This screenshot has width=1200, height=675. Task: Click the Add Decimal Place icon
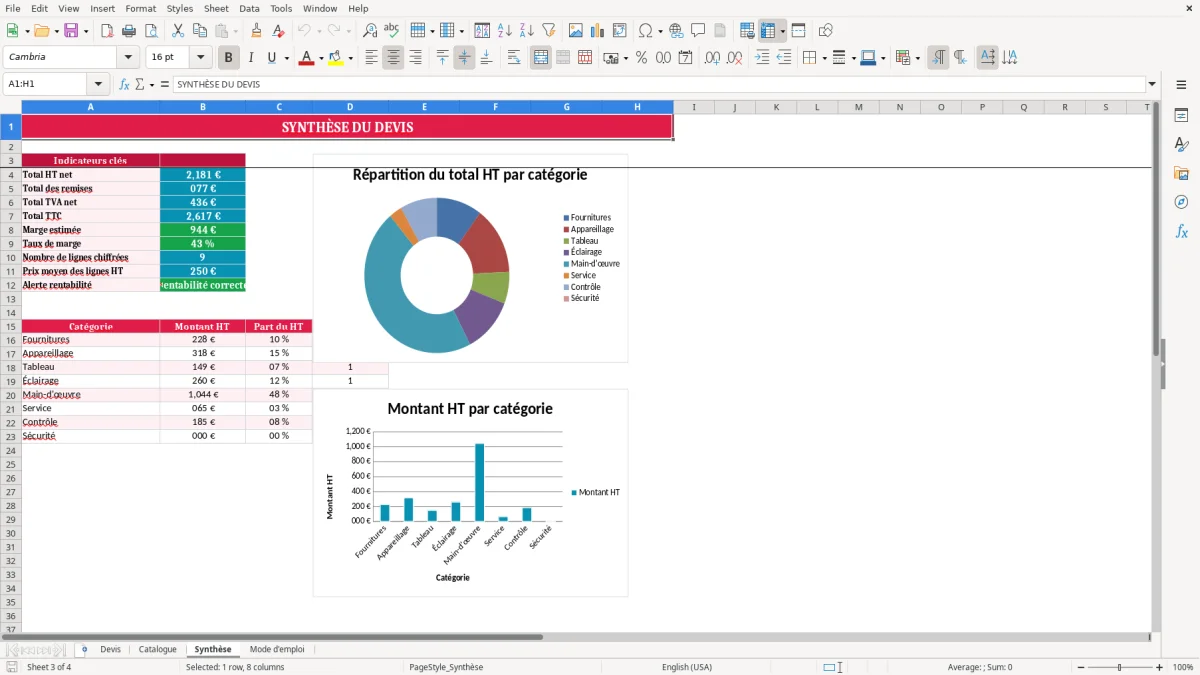(x=713, y=58)
